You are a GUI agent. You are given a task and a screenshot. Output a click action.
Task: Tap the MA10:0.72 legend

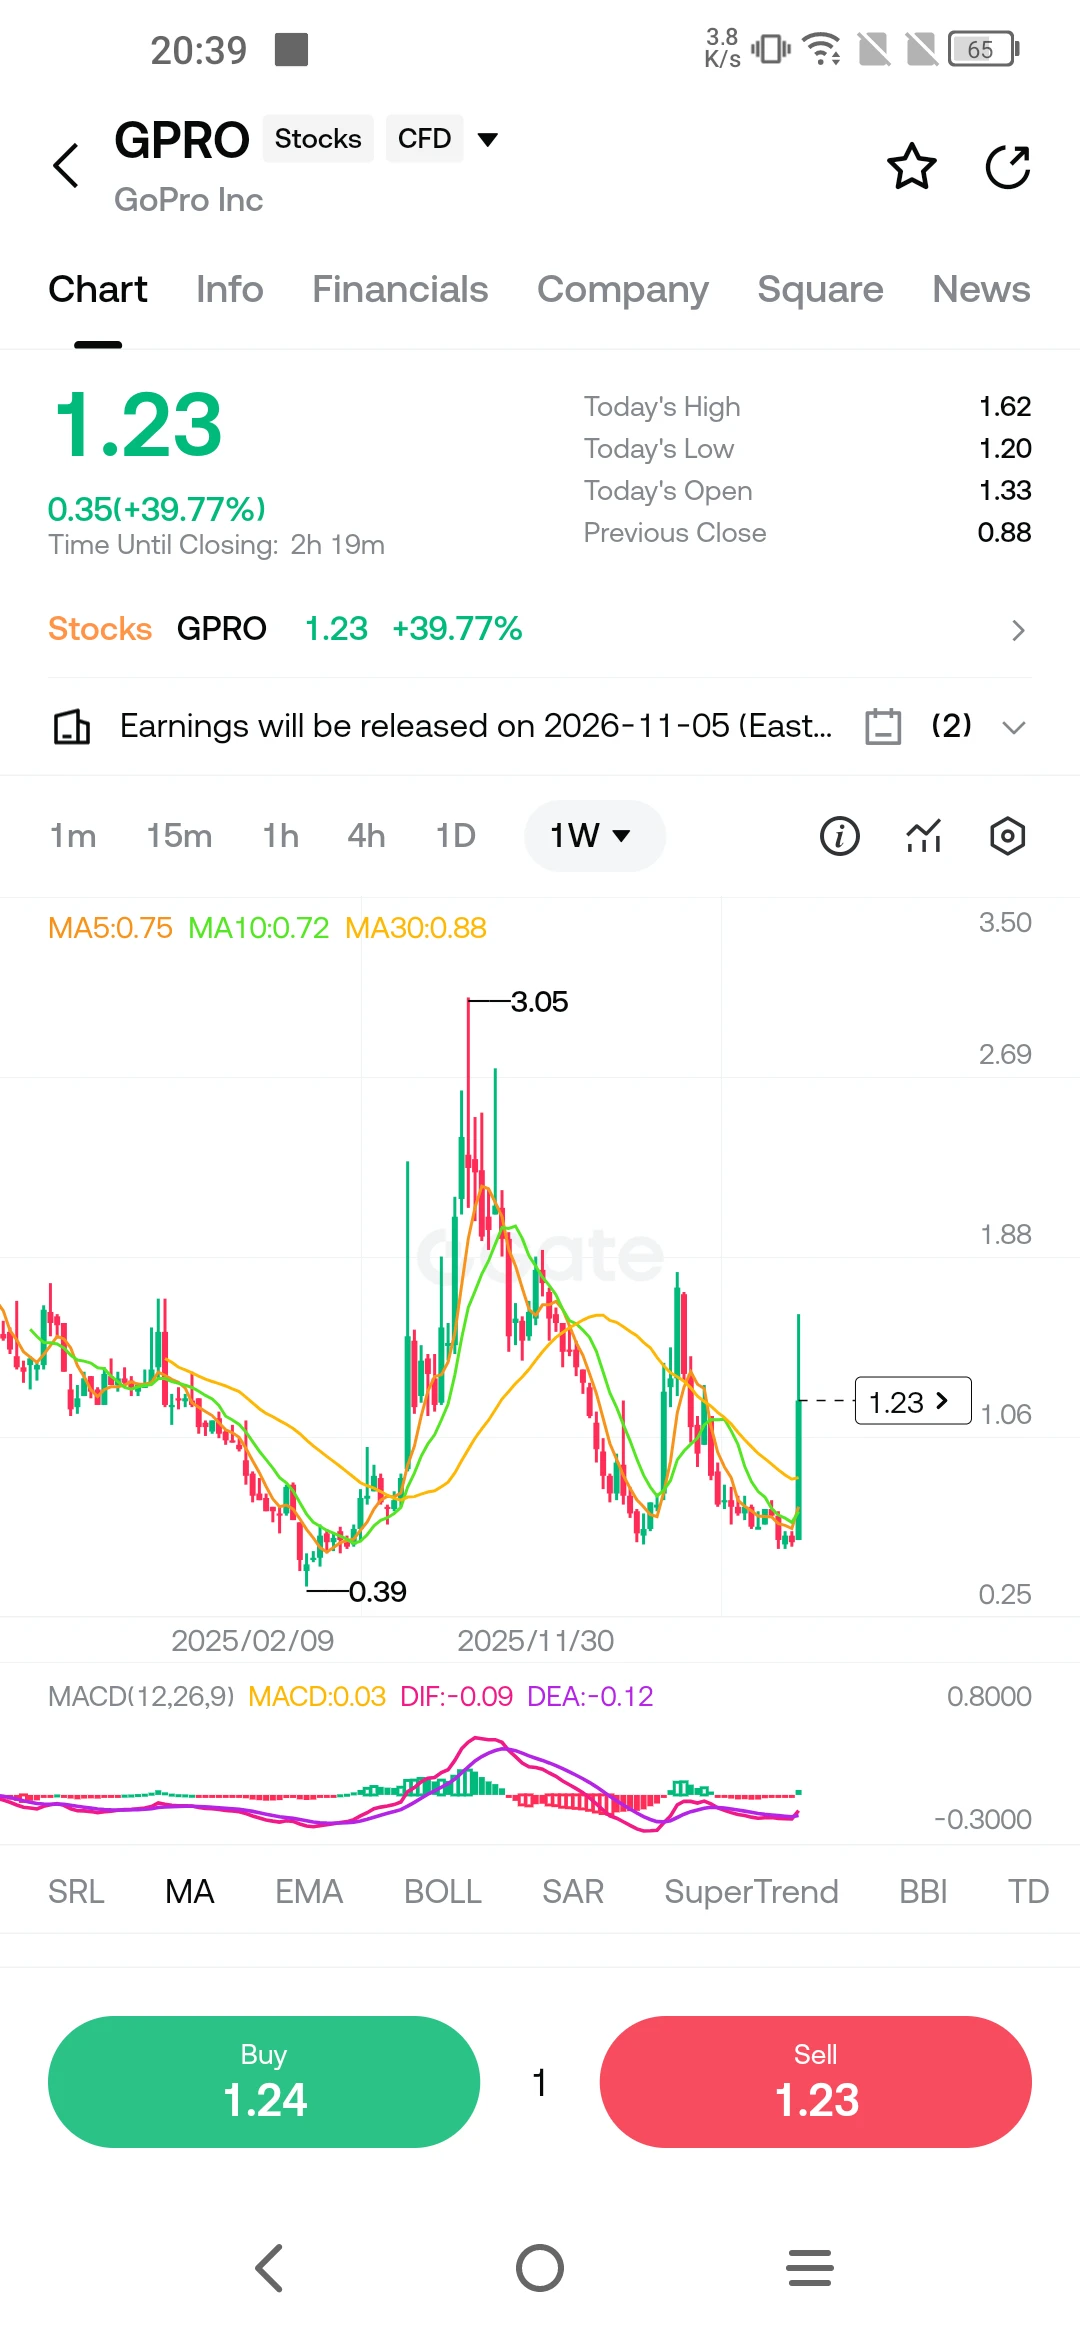[258, 928]
